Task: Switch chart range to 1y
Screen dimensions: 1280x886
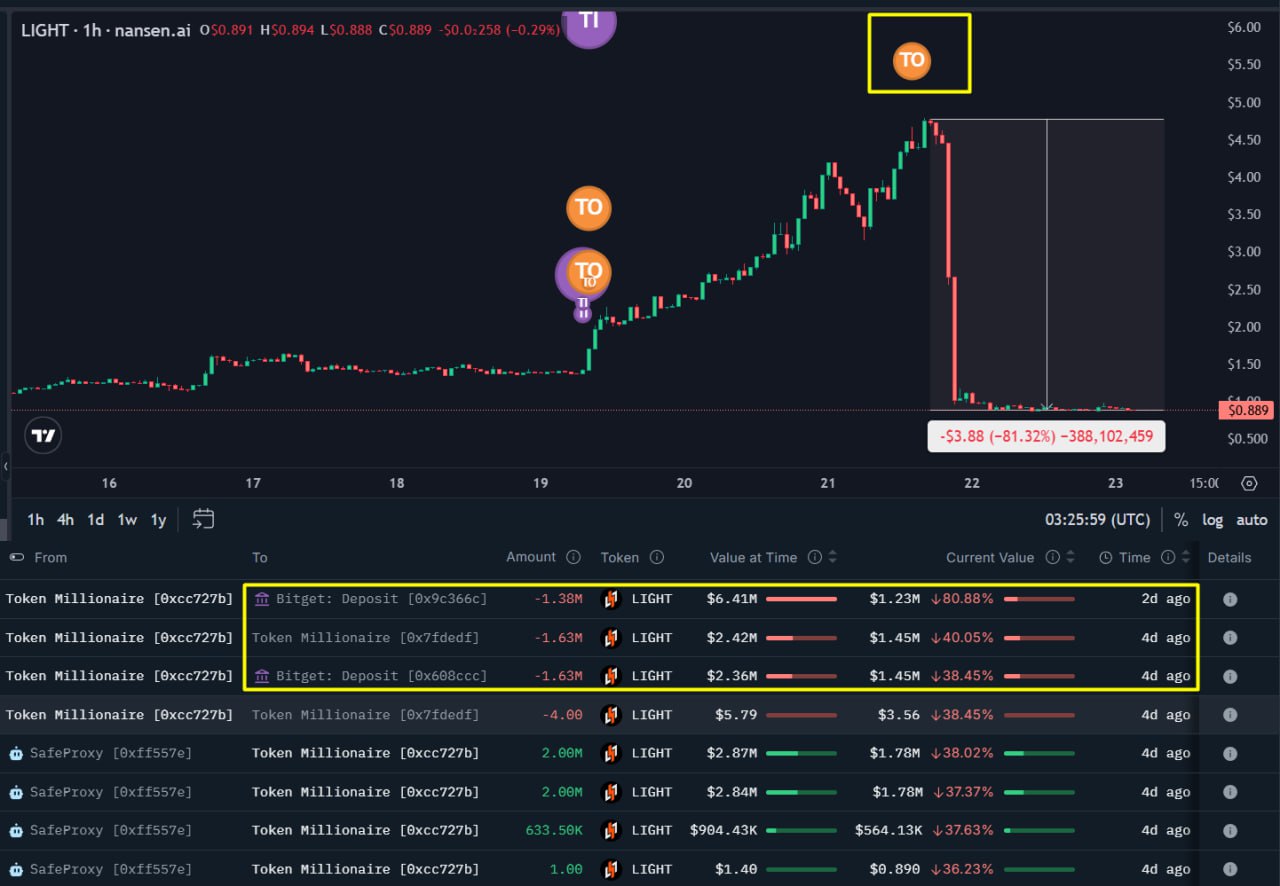Action: tap(158, 520)
